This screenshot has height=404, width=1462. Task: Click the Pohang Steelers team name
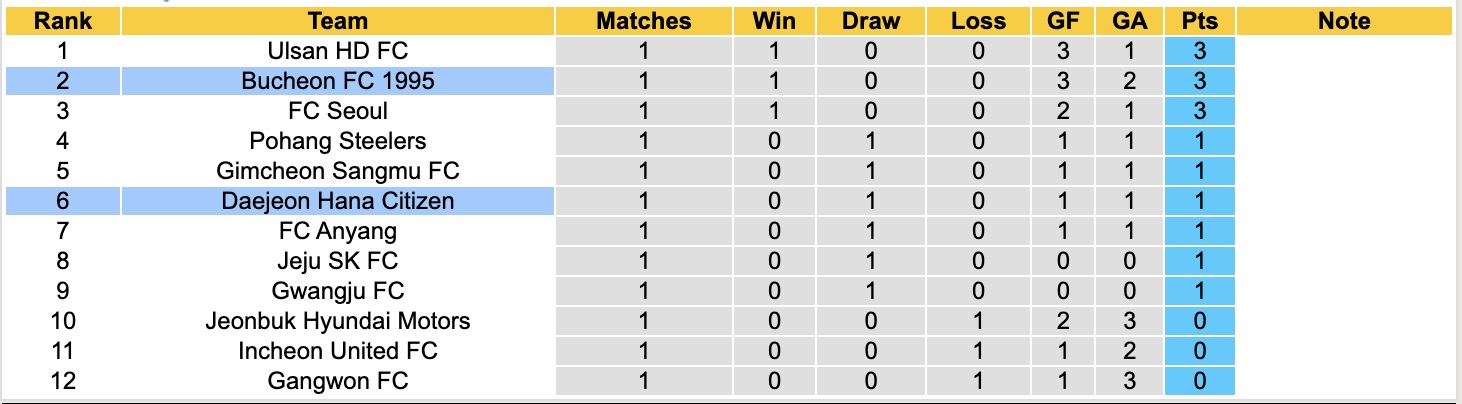click(338, 141)
